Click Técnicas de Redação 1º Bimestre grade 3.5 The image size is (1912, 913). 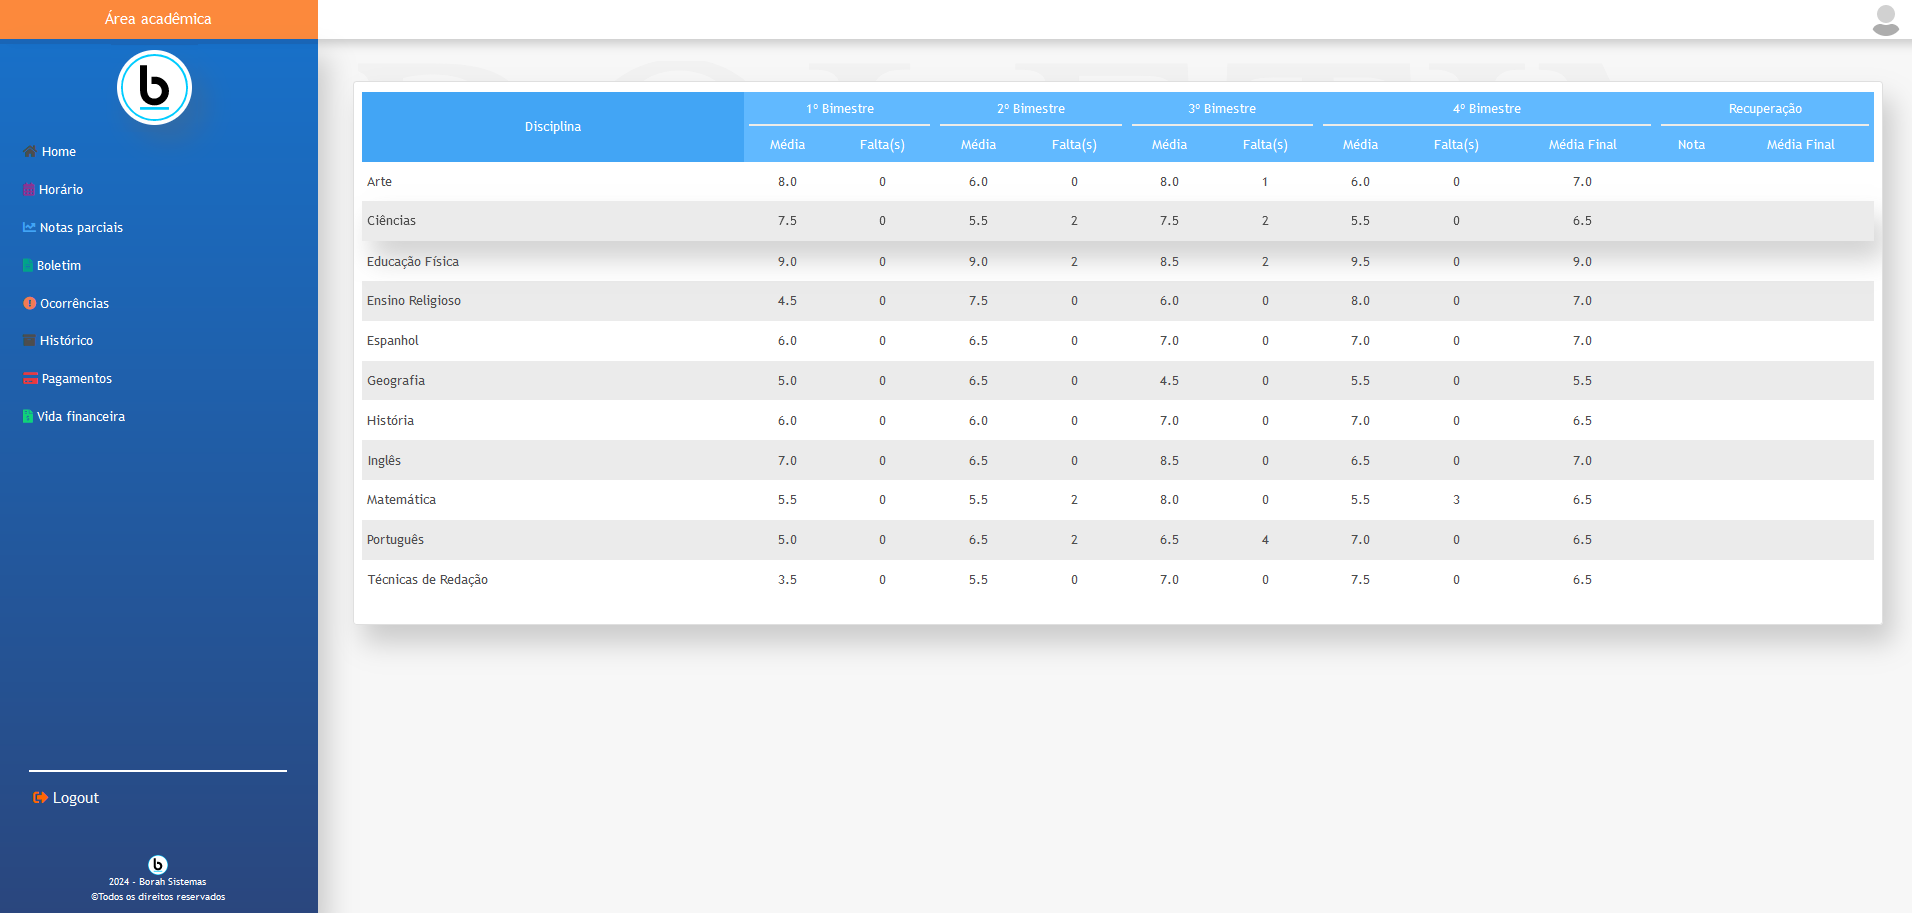[787, 580]
